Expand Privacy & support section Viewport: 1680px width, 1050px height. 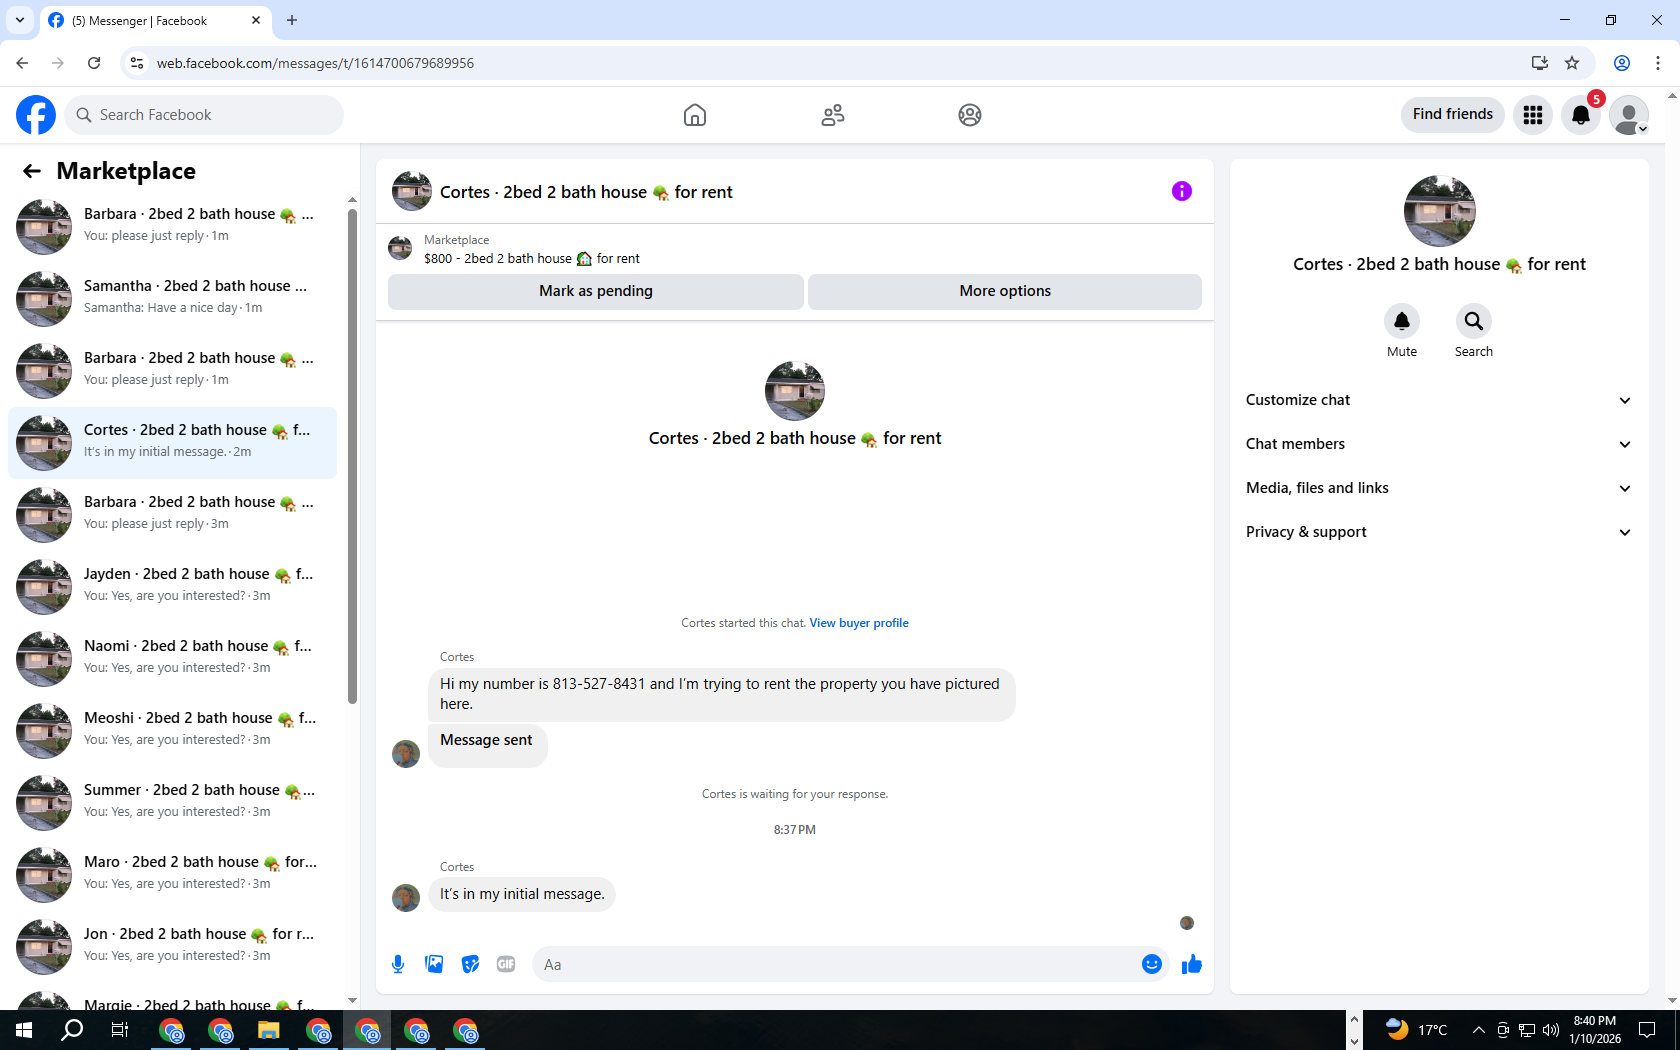1439,532
